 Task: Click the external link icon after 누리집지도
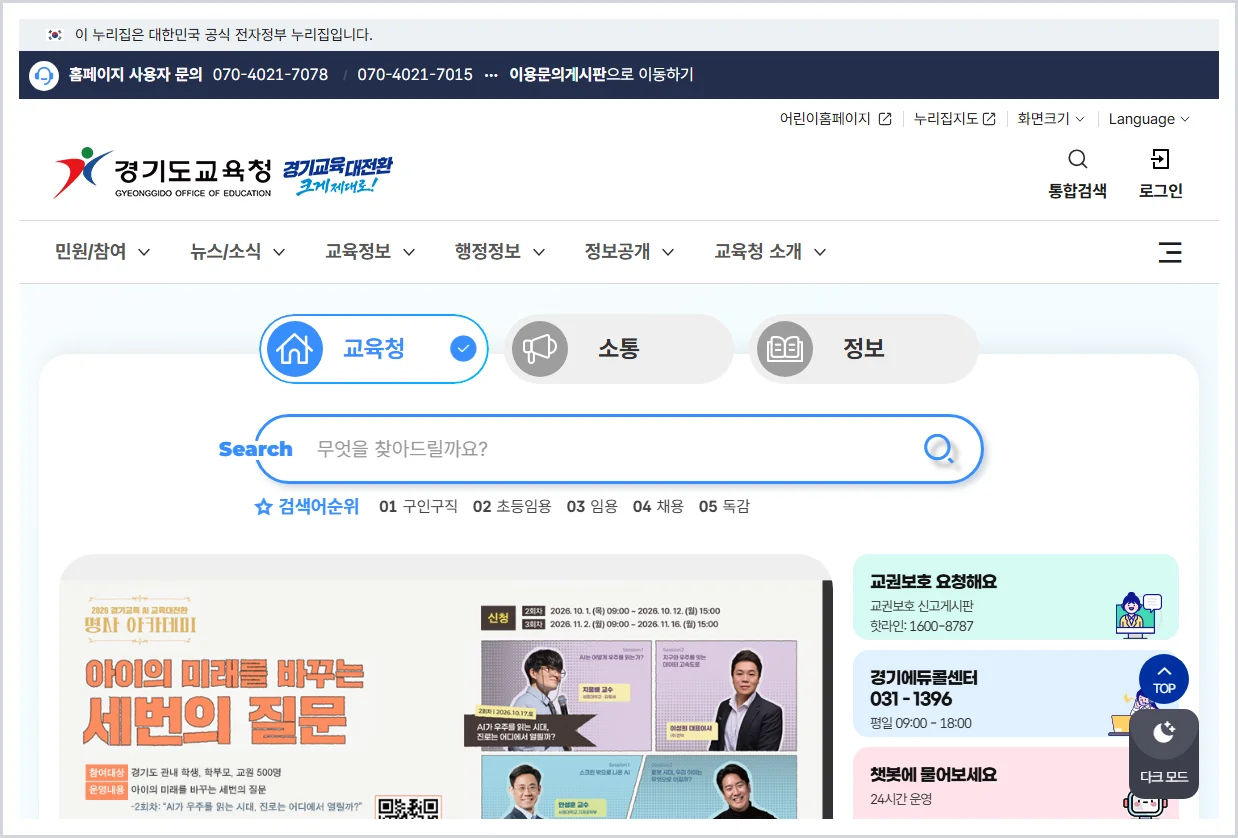coord(989,119)
